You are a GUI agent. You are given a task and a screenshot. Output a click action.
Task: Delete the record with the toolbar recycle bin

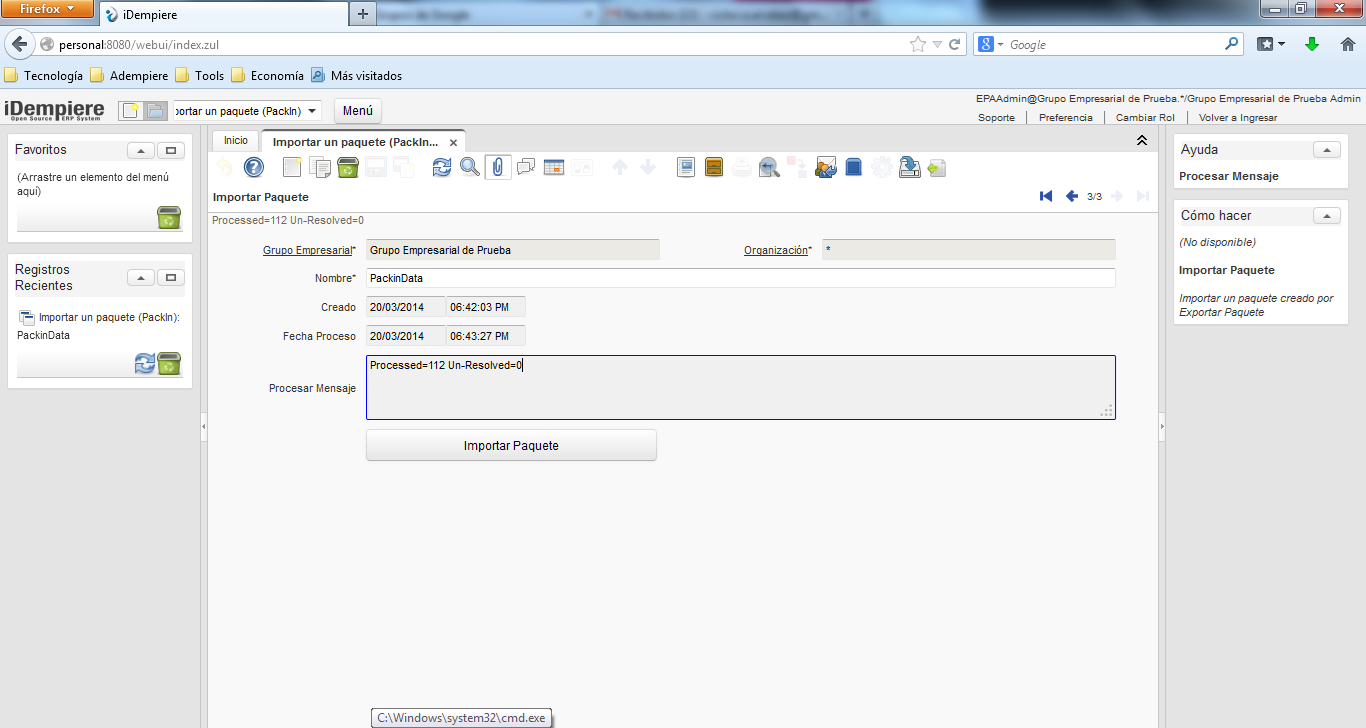pos(347,167)
